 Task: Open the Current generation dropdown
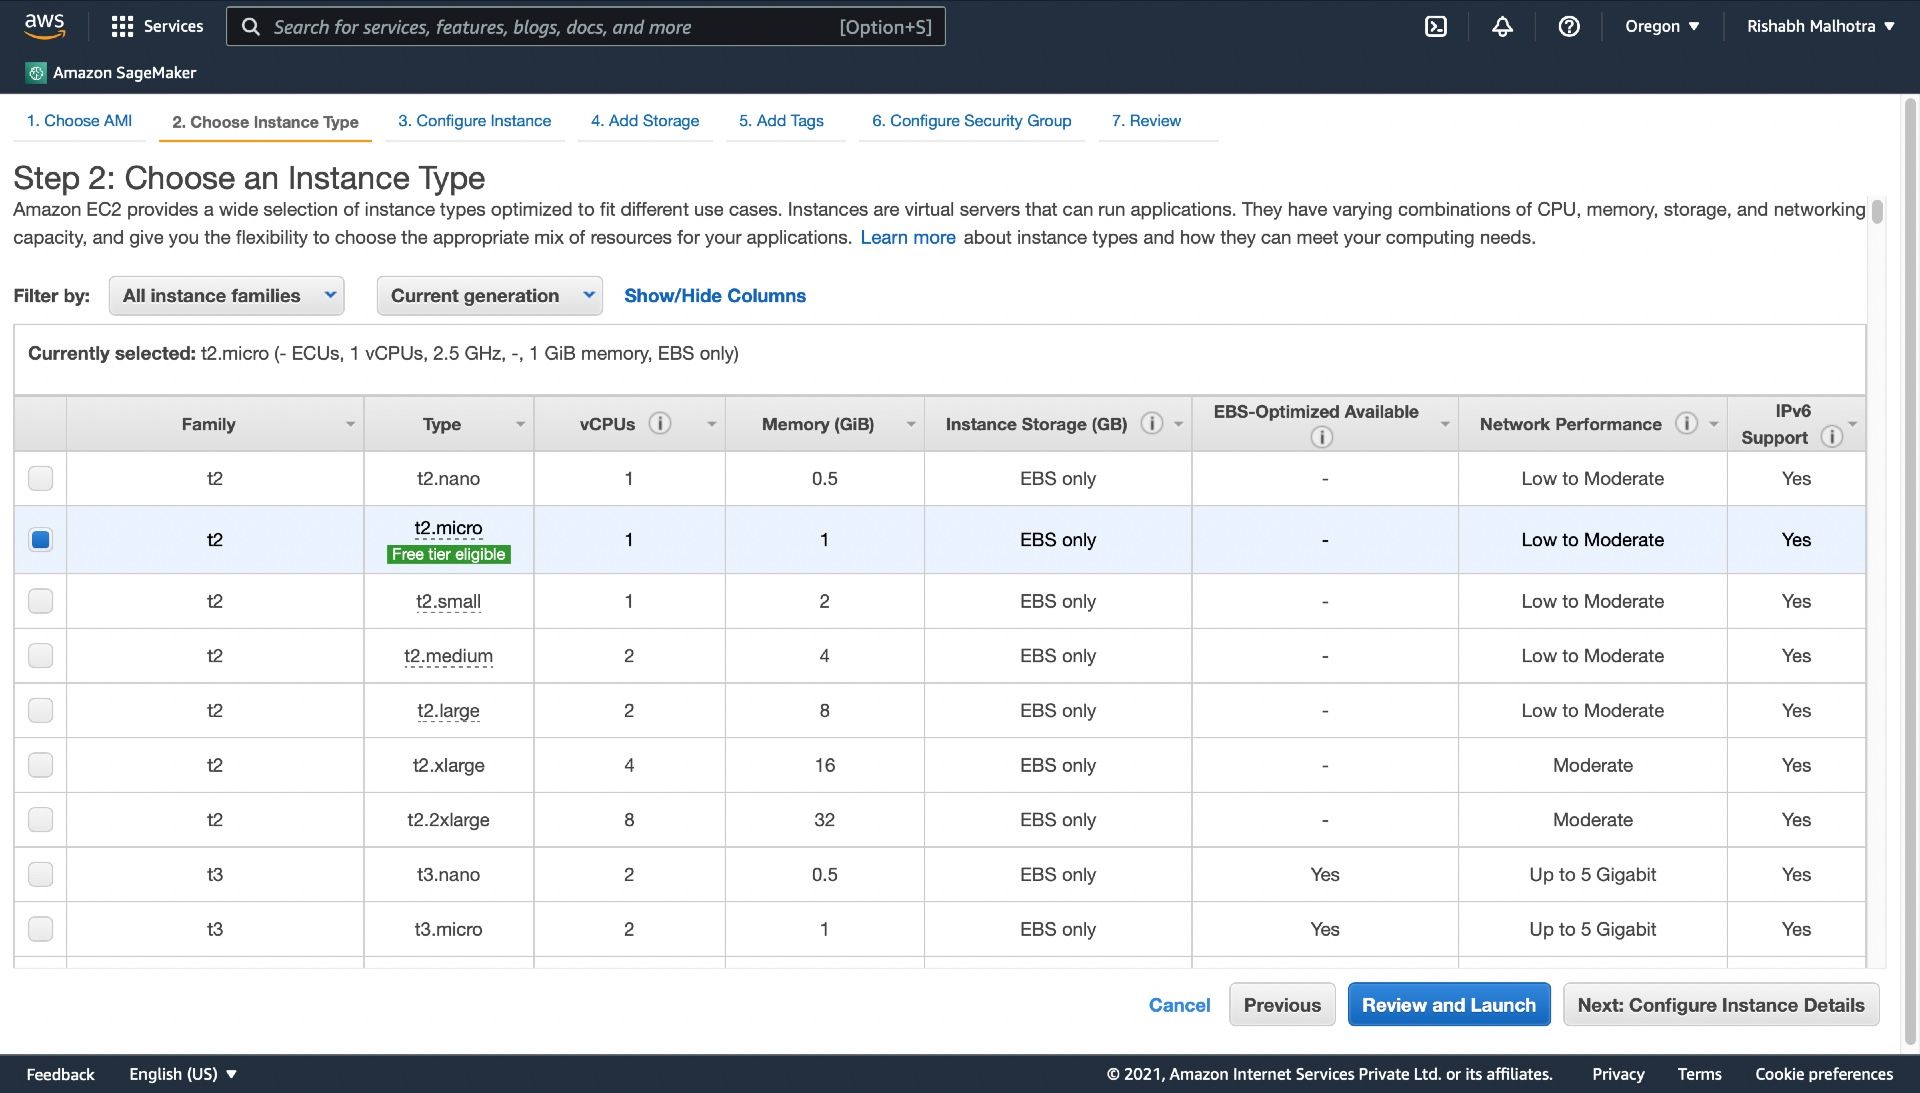tap(489, 296)
